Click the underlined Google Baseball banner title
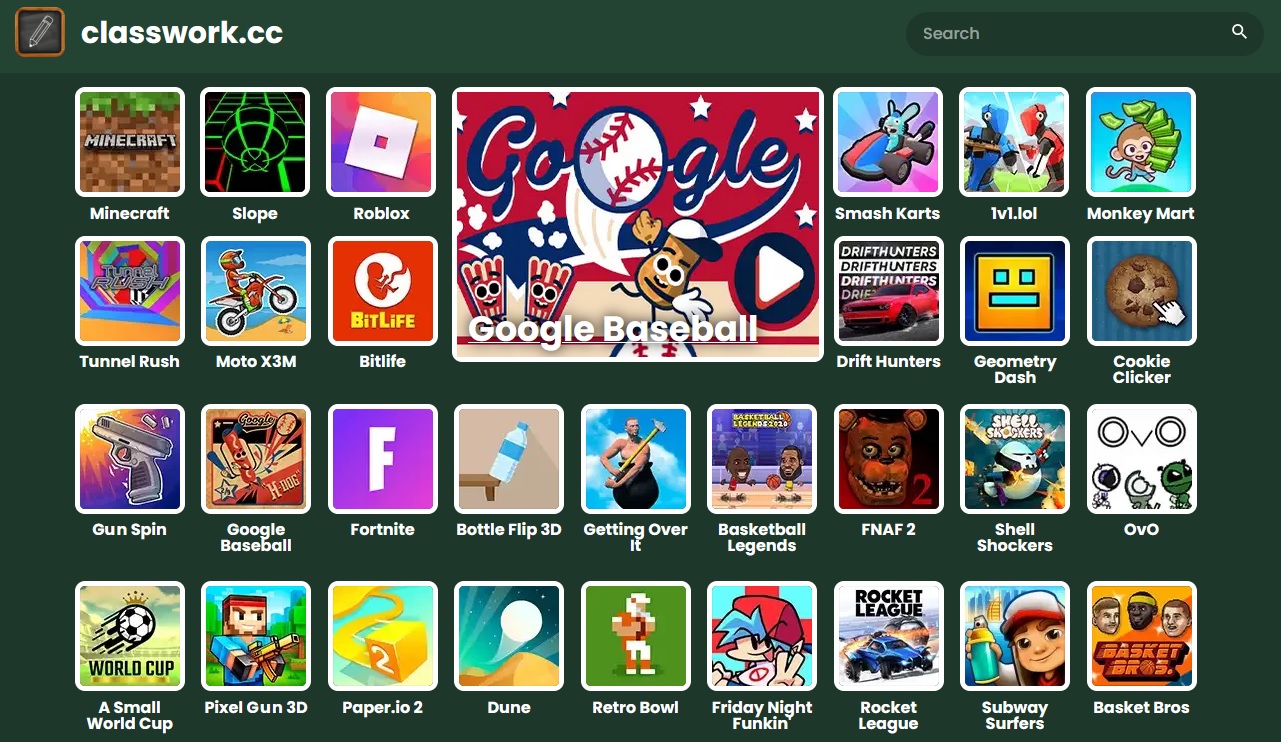The height and width of the screenshot is (742, 1281). (612, 329)
